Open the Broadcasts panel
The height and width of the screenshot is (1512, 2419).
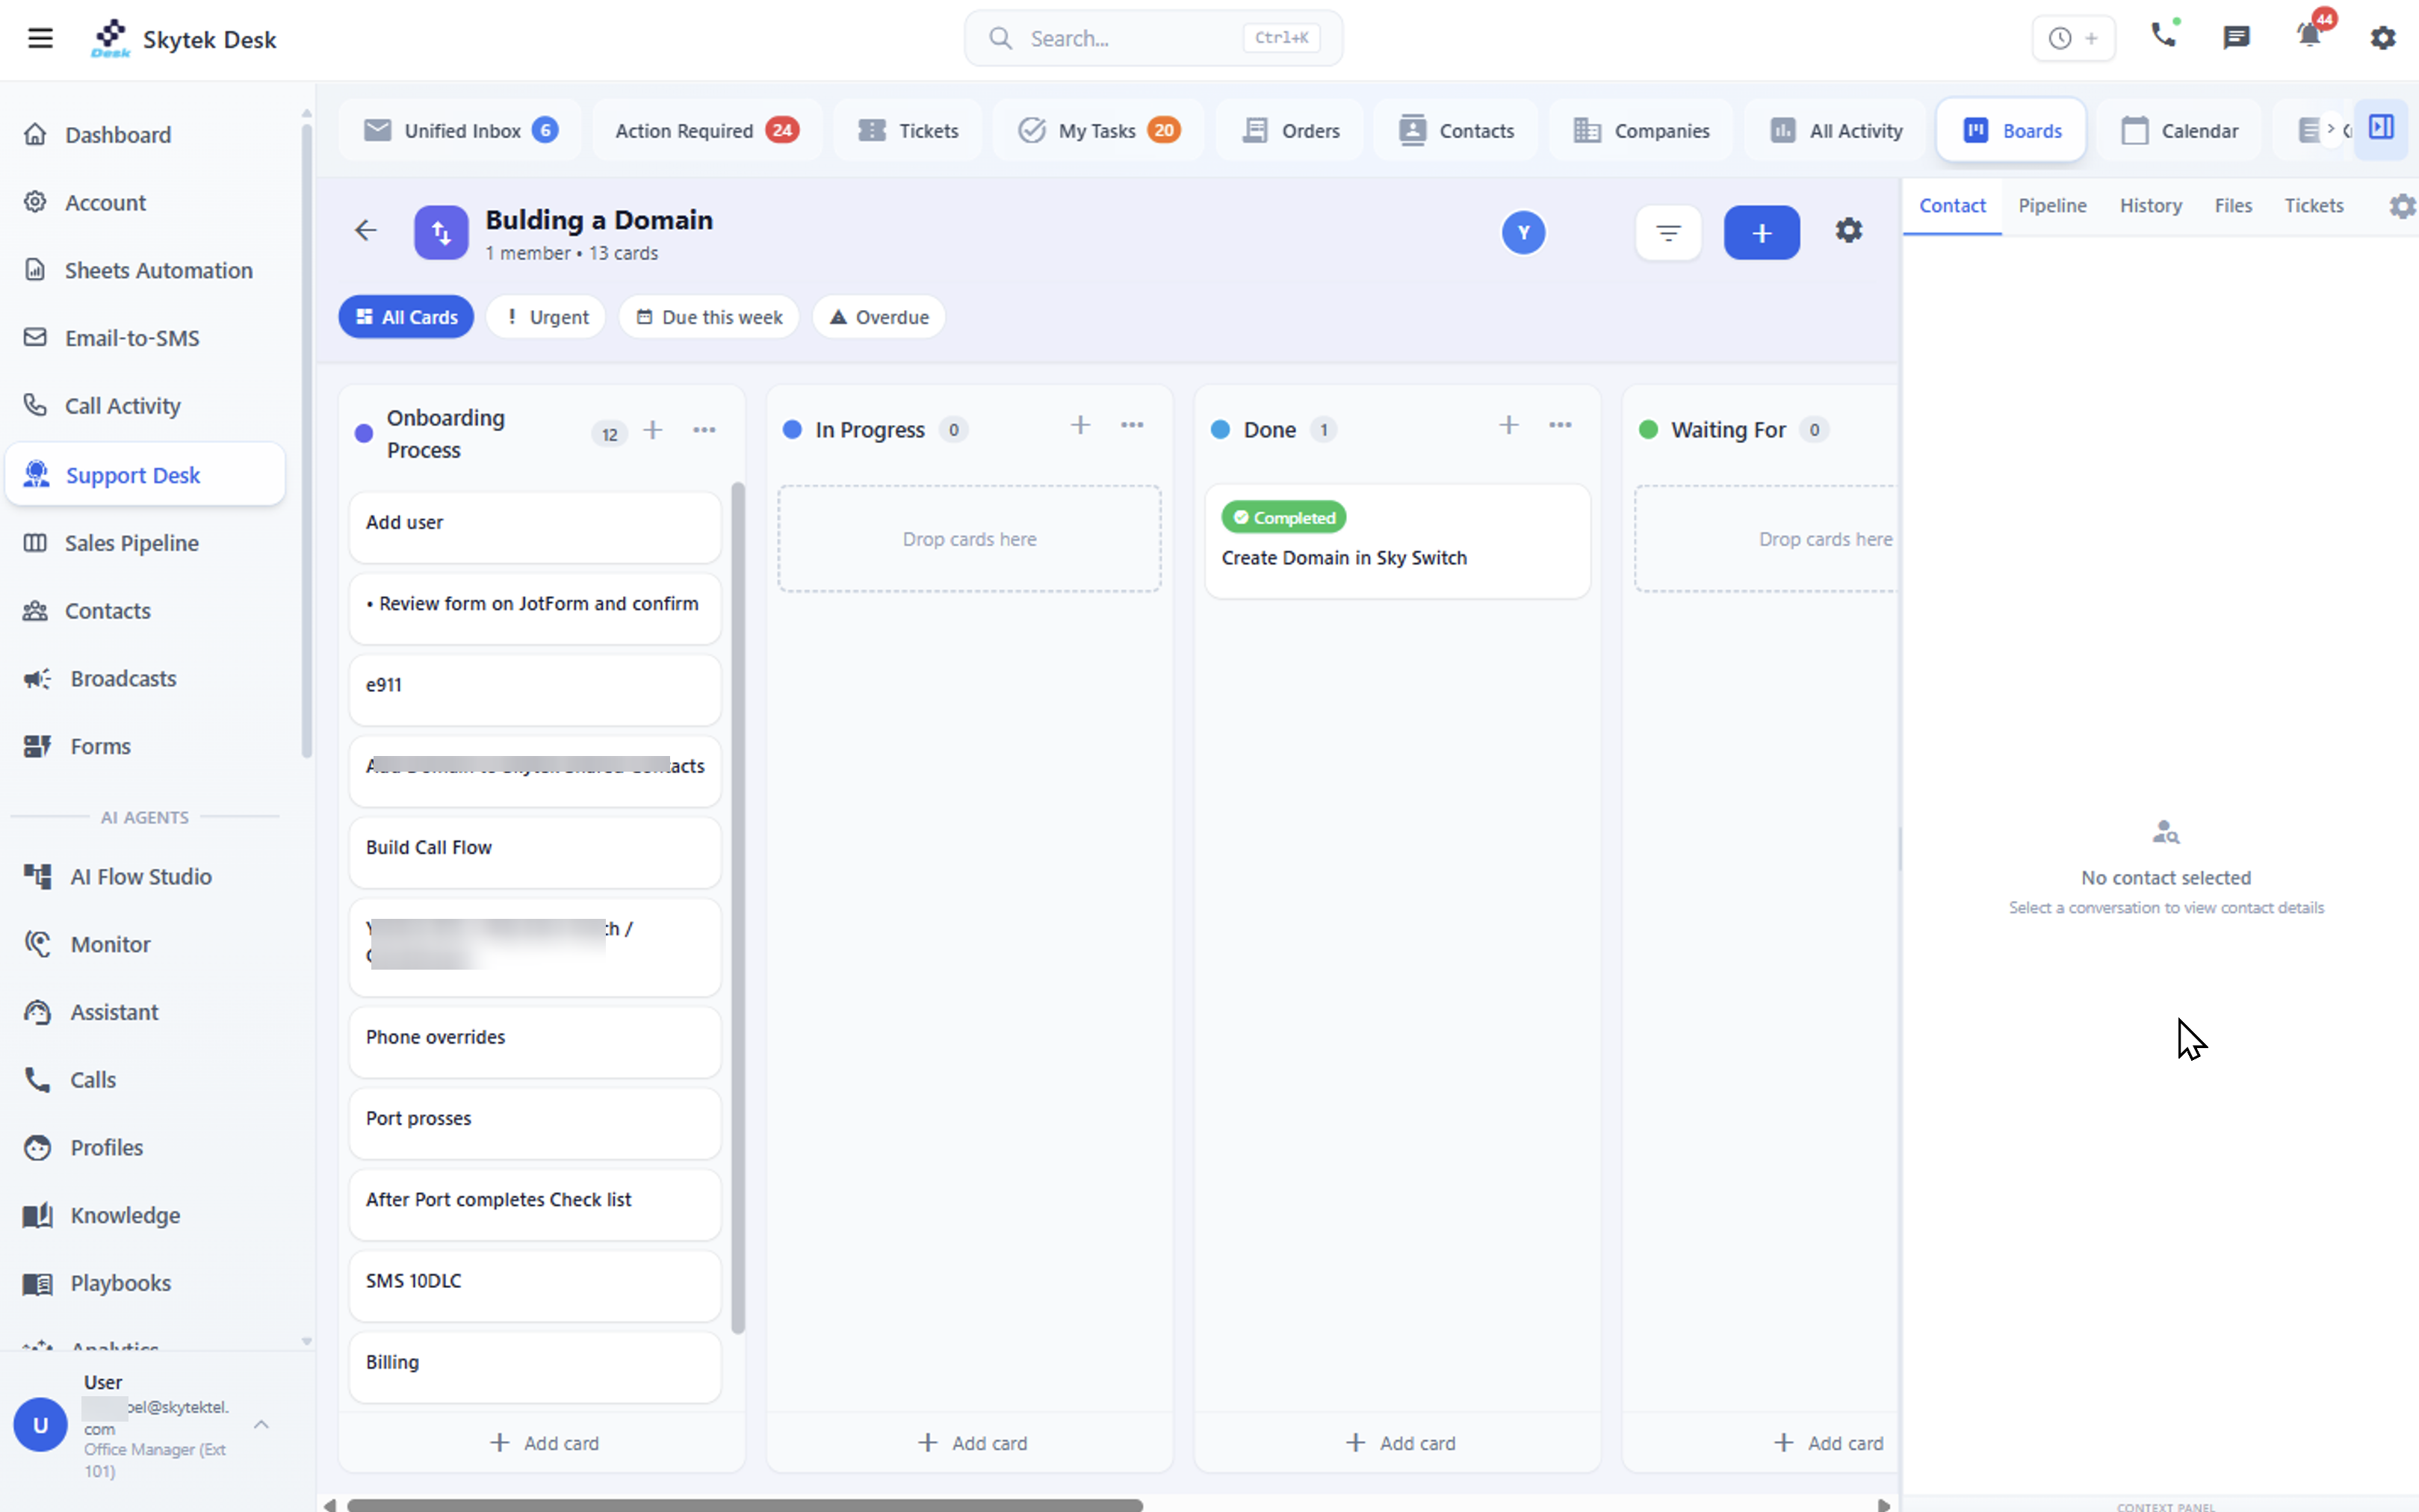pyautogui.click(x=122, y=678)
